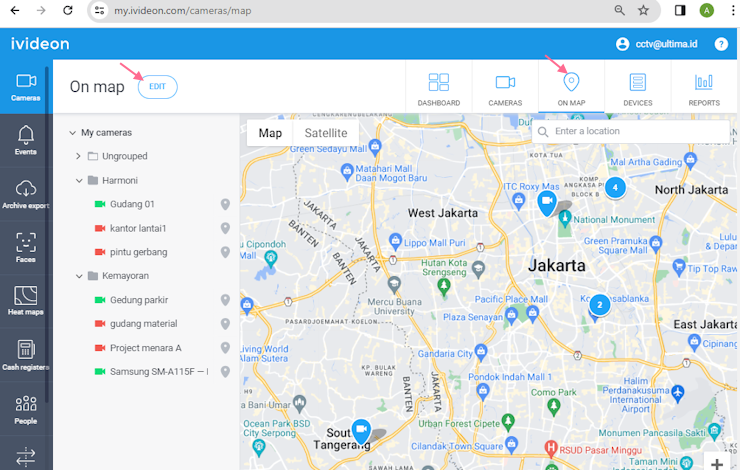Switch to the Dashboard tab
Image resolution: width=740 pixels, height=470 pixels.
point(438,89)
